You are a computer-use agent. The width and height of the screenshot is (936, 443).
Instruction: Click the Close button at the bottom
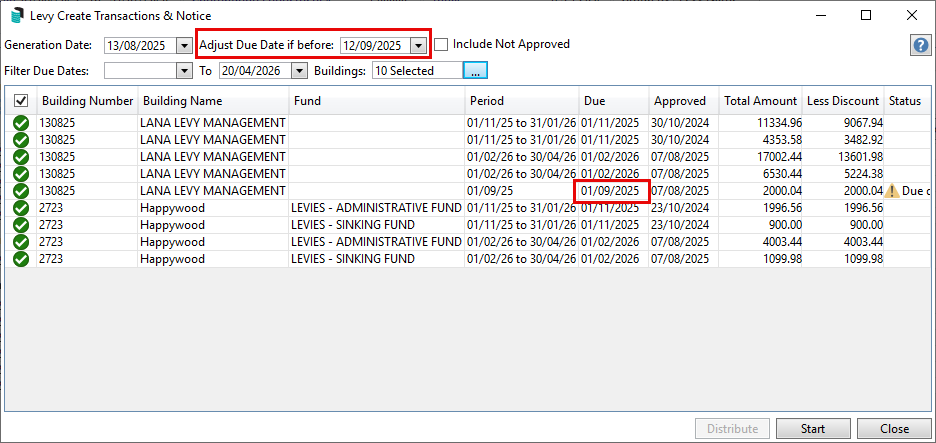pyautogui.click(x=894, y=429)
